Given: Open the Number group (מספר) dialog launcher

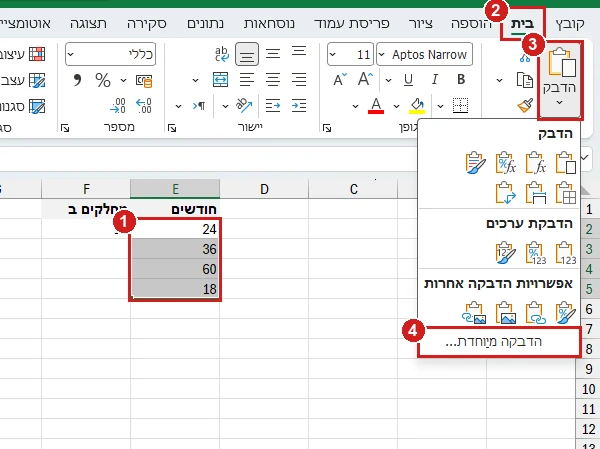Looking at the screenshot, I should [65, 128].
